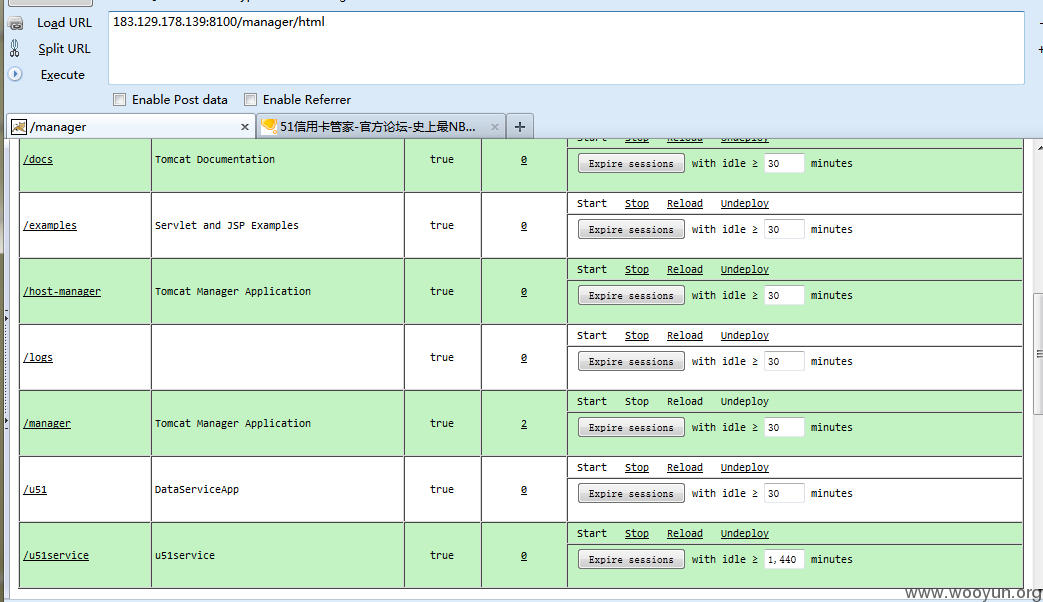Viewport: 1043px width, 602px height.
Task: Click Load URL label
Action: [x=65, y=23]
